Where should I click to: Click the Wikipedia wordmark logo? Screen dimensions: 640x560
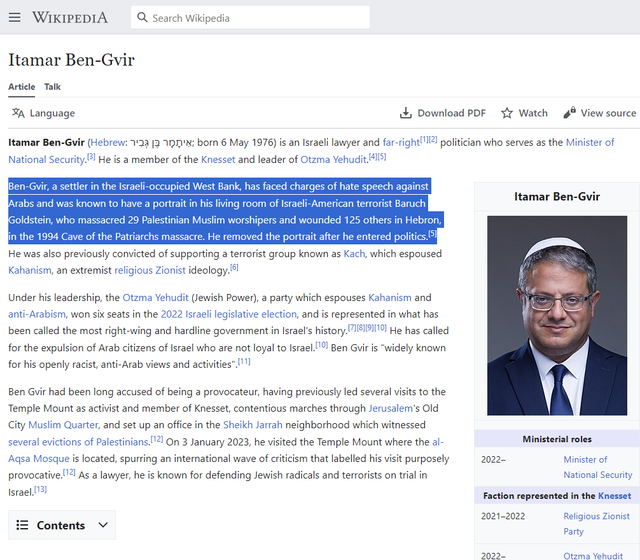tap(70, 18)
